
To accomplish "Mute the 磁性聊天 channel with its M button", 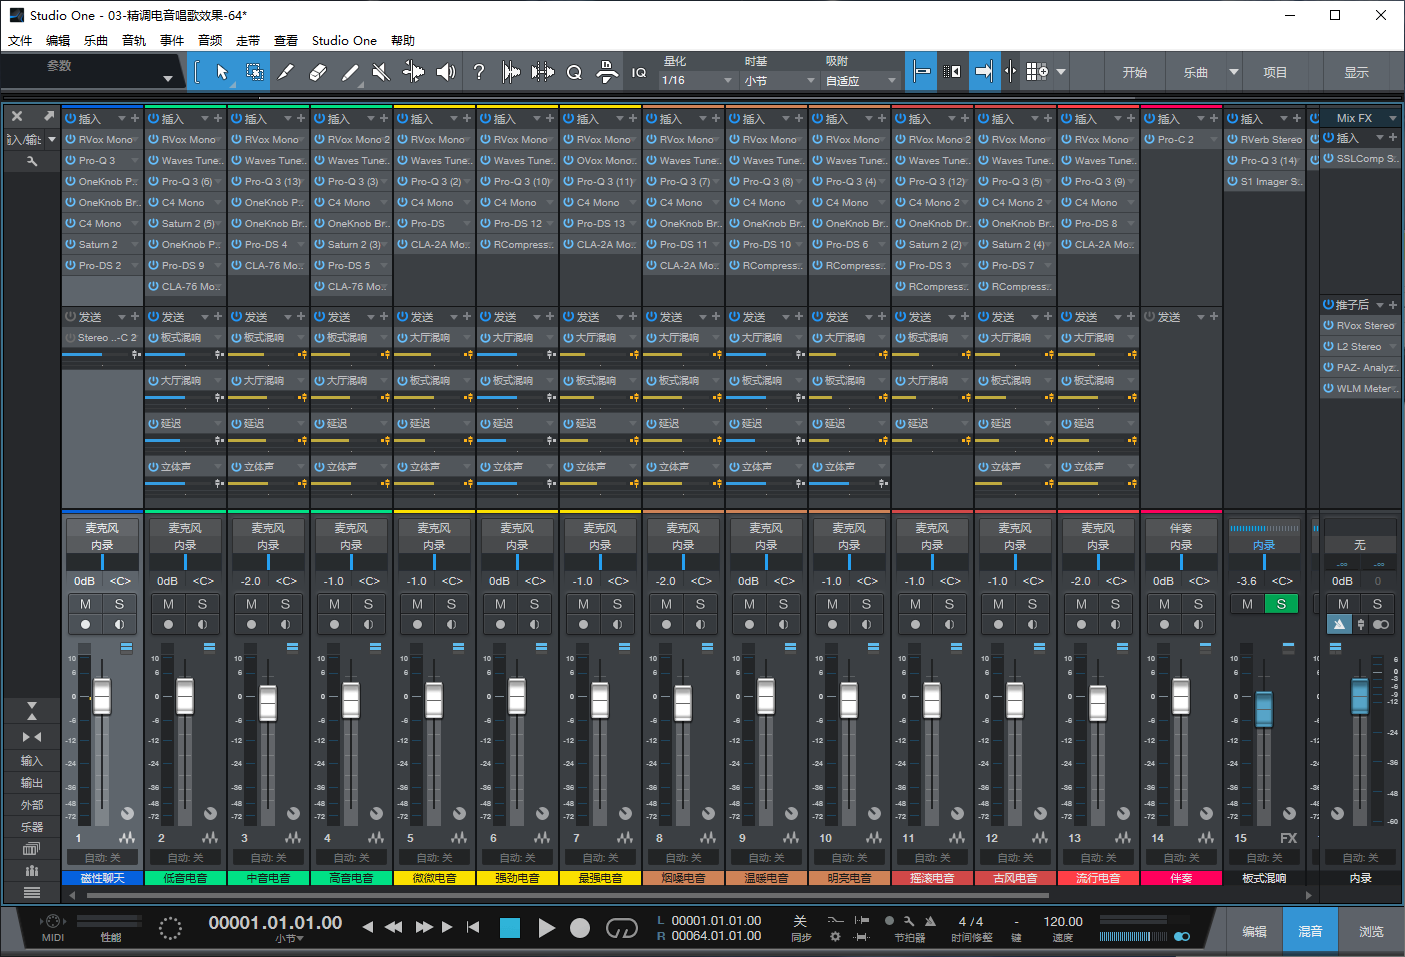I will pos(85,603).
